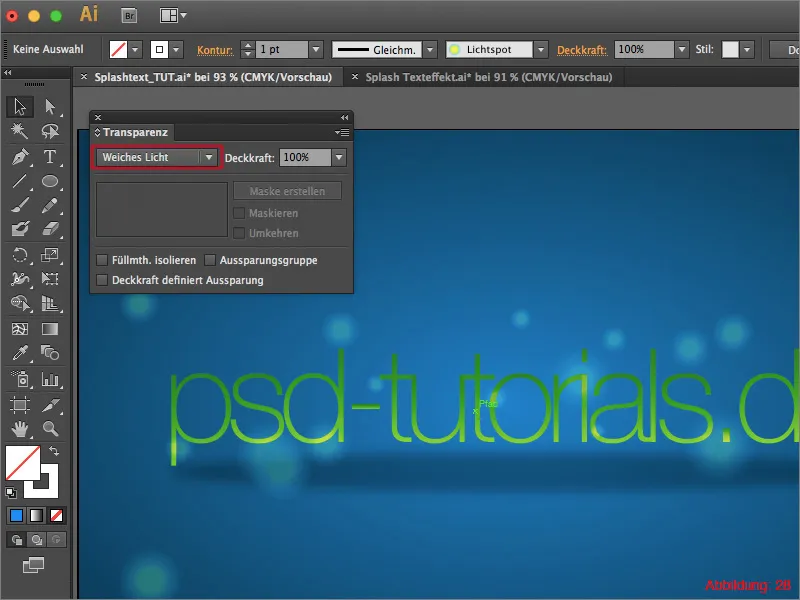This screenshot has width=800, height=600.
Task: Select the Column Graph tool
Action: (50, 379)
